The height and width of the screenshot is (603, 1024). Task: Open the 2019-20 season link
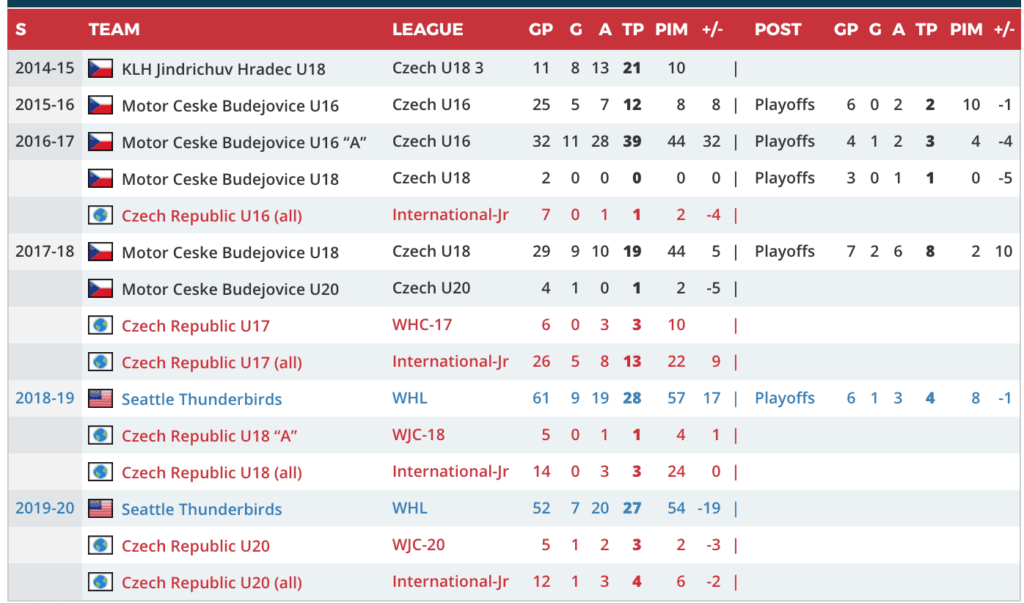(45, 508)
